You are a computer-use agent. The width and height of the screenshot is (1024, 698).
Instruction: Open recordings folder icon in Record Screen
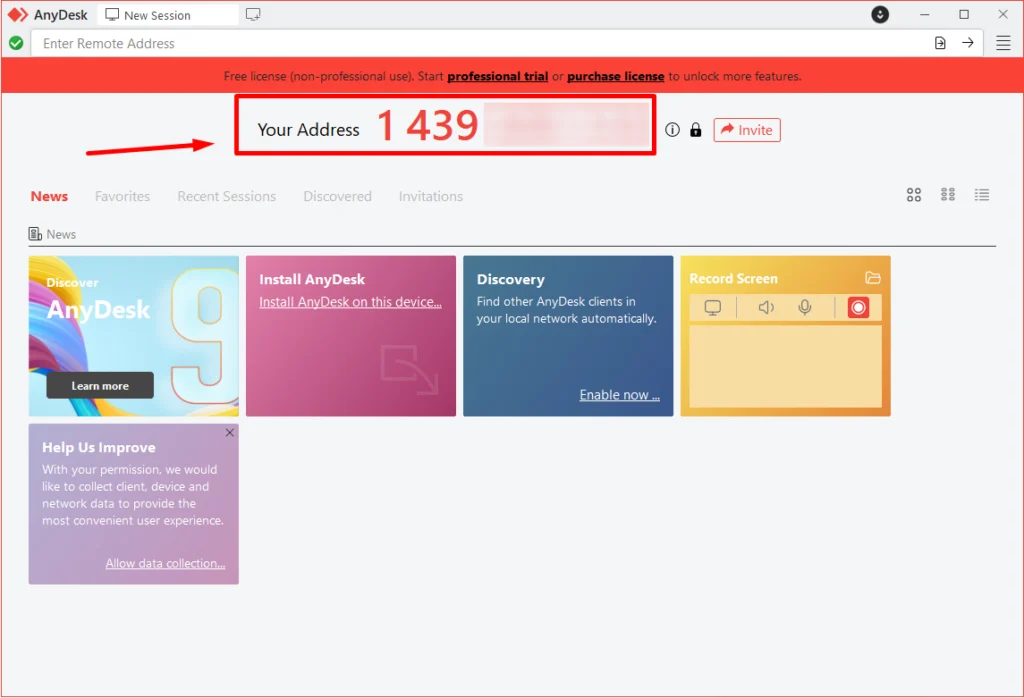(x=872, y=278)
